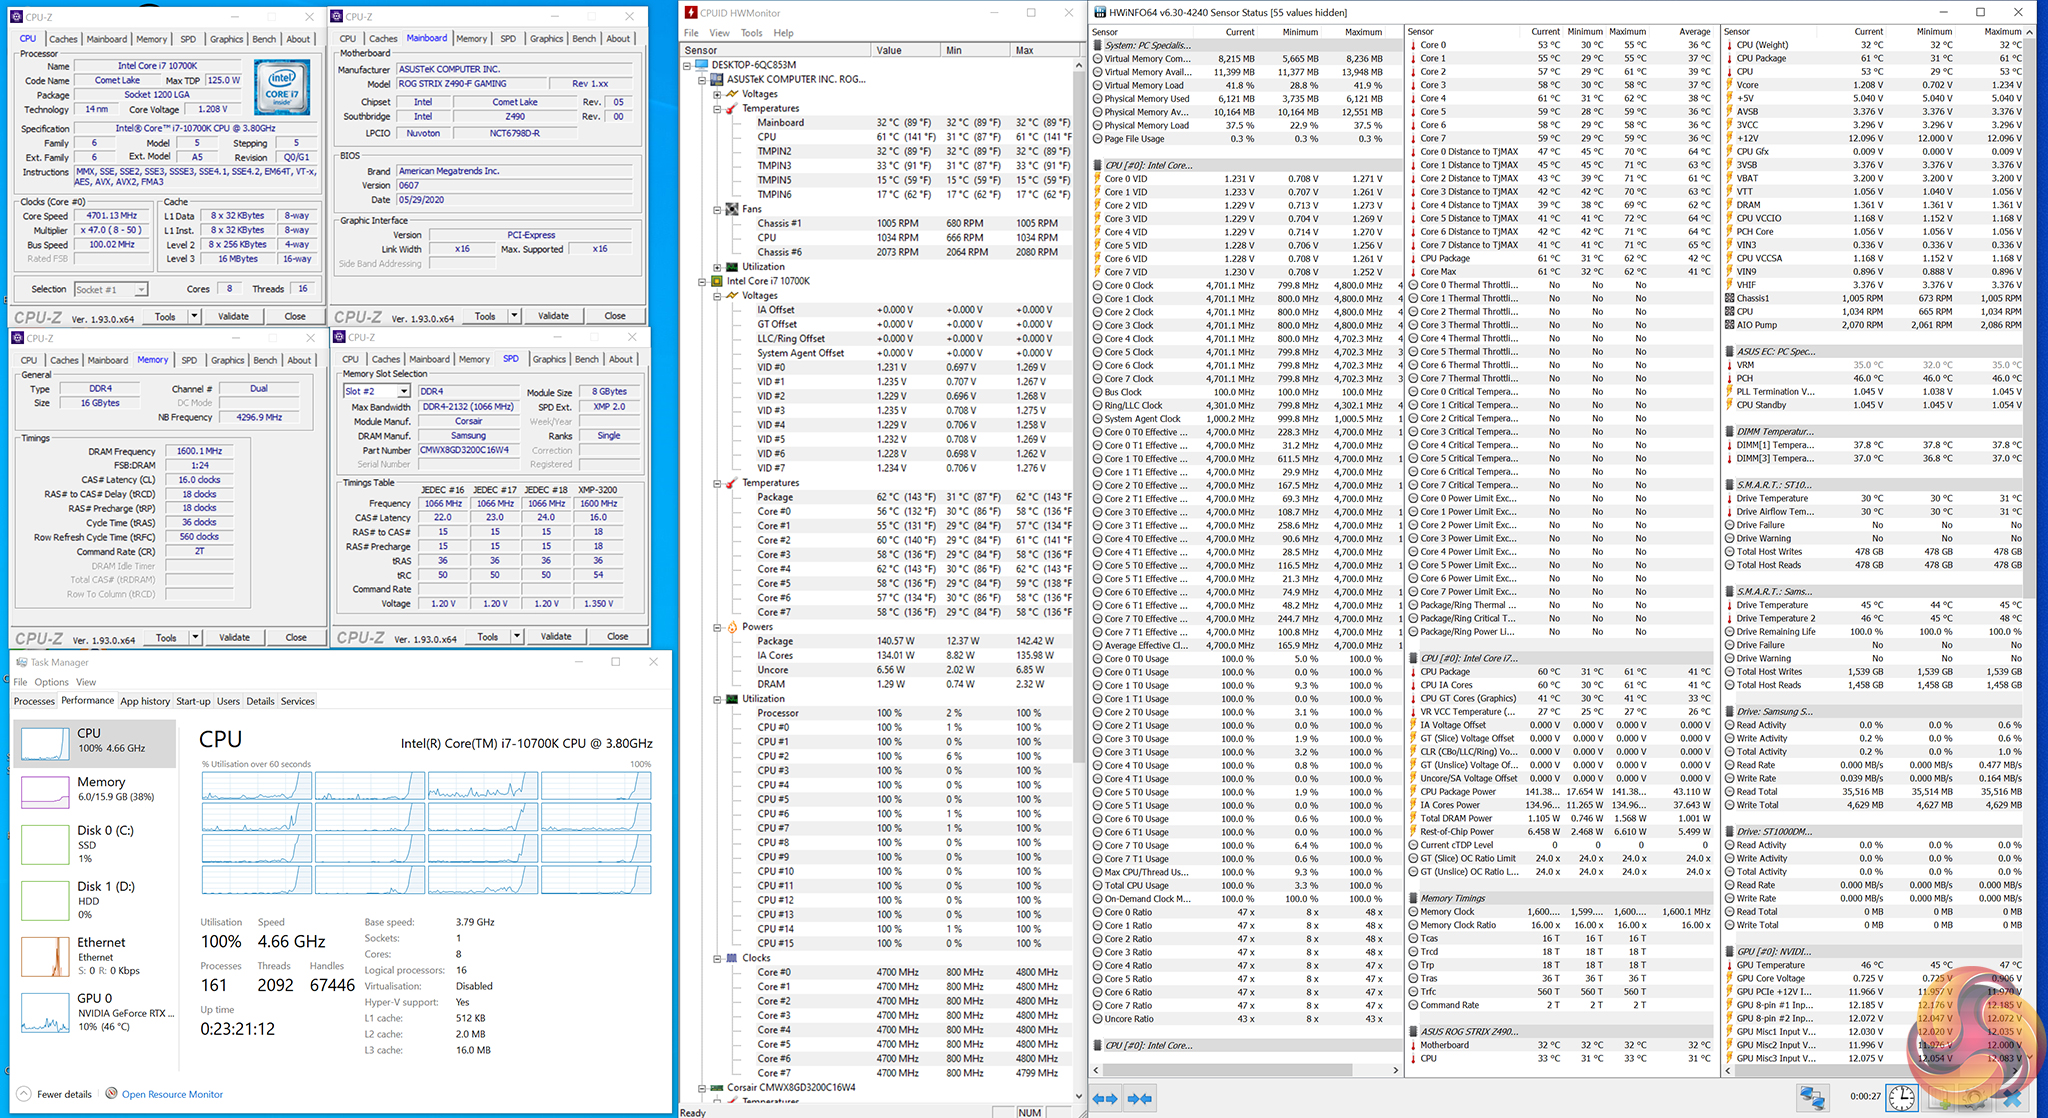Image resolution: width=2048 pixels, height=1118 pixels.
Task: Collapse the Fans node in HWMonitor
Action: 717,210
